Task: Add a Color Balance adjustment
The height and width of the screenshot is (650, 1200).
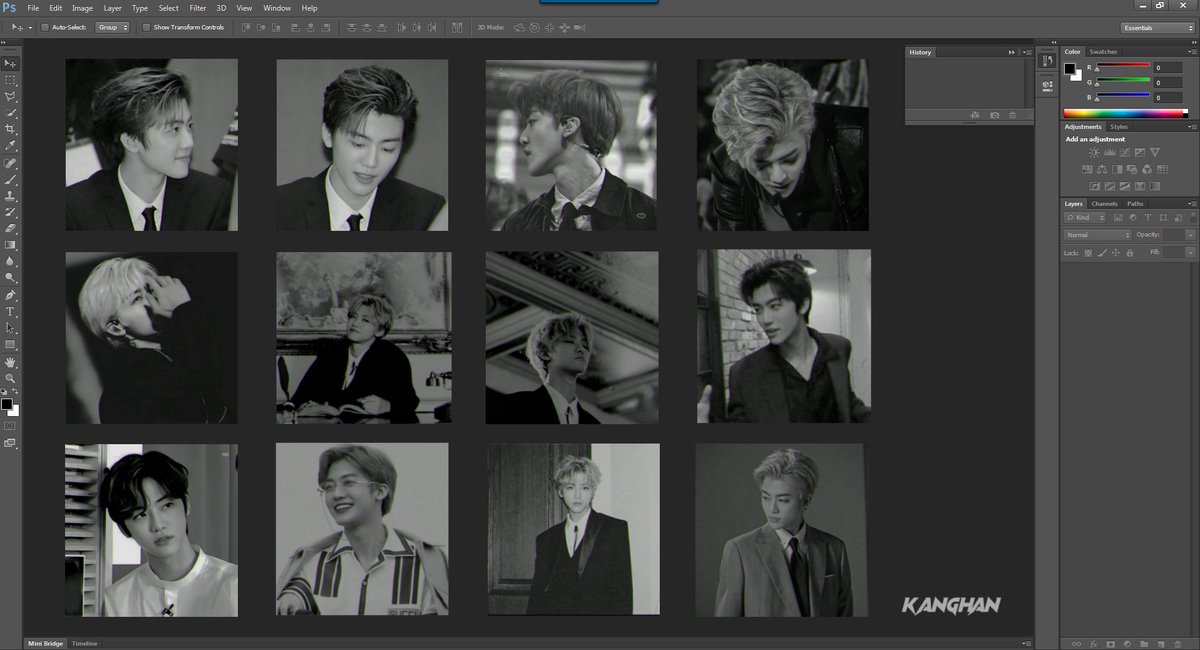Action: pyautogui.click(x=1101, y=169)
